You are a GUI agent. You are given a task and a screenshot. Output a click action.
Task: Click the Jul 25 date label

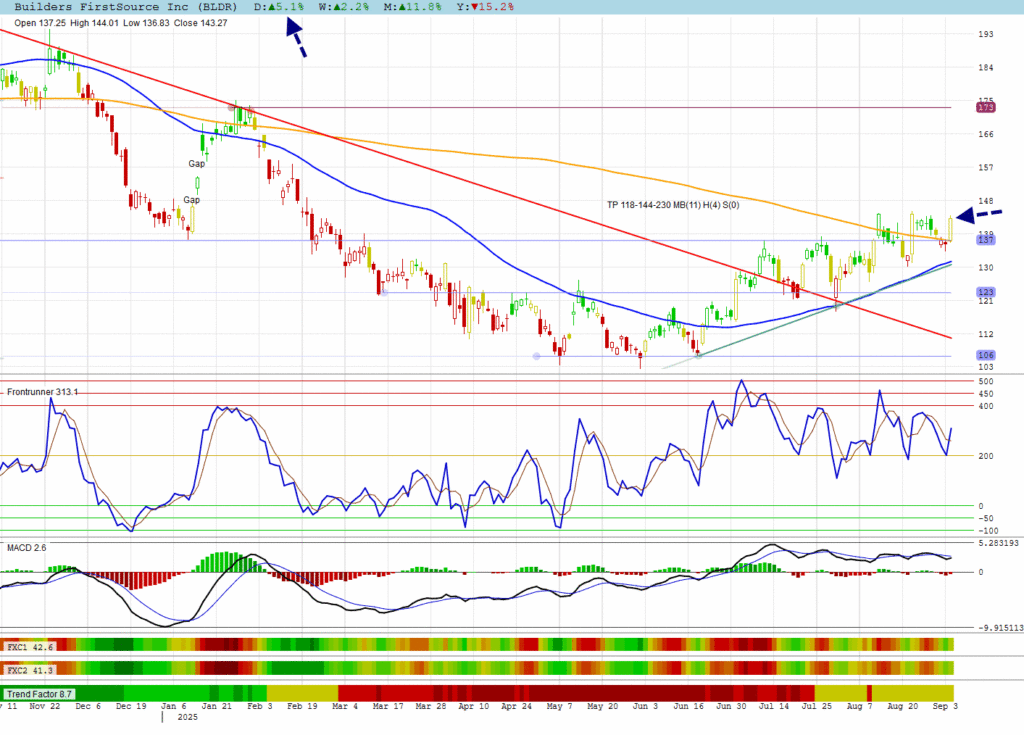816,706
